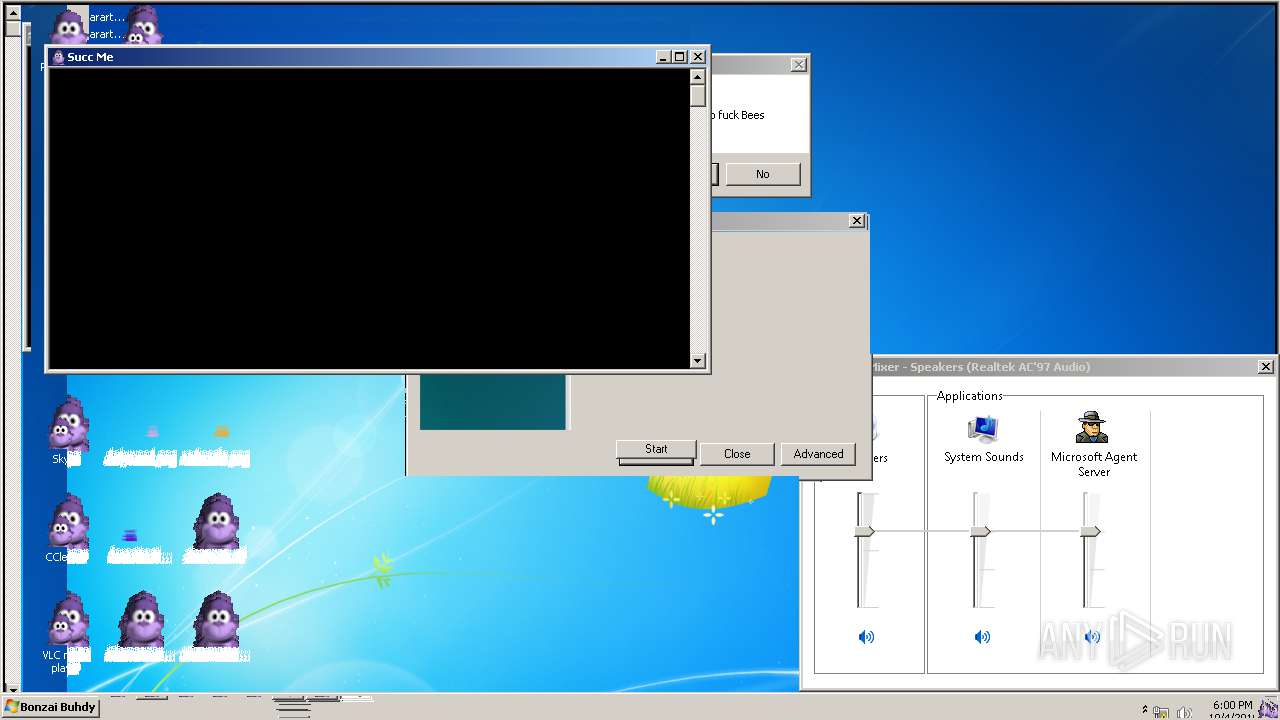Click the Succ Me scrollbar thumb
The image size is (1280, 720).
(698, 96)
